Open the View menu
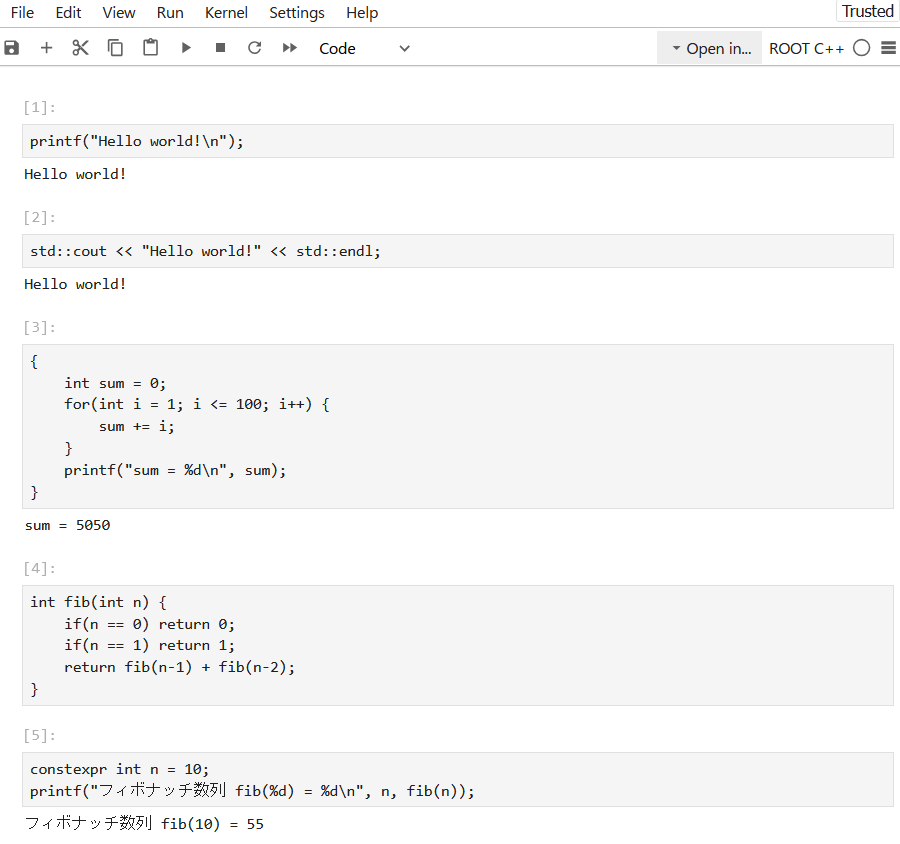 point(119,13)
